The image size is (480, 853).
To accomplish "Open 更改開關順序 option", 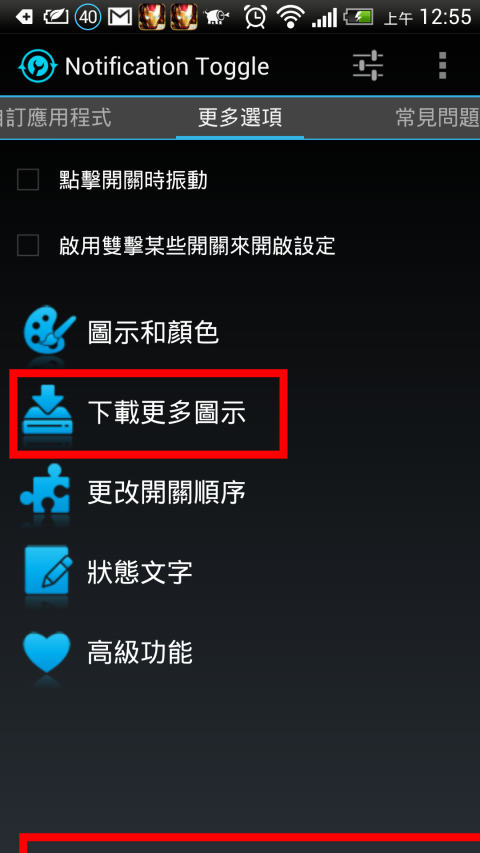I will (167, 492).
